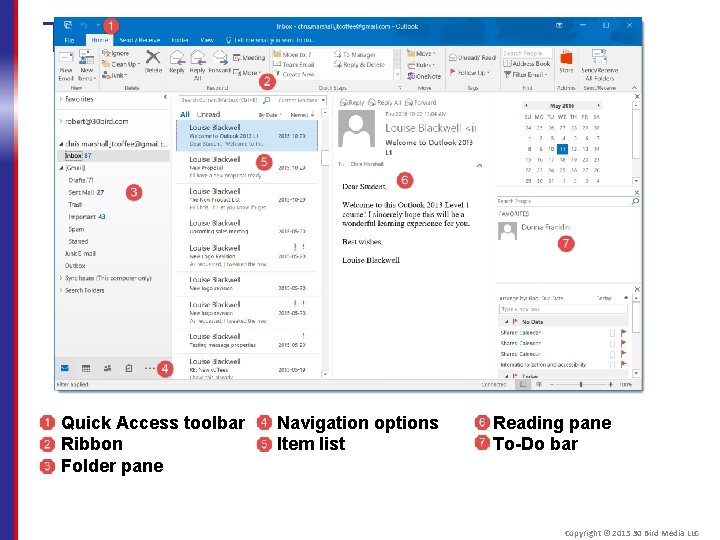Collapse the message header with the caret

pyautogui.click(x=479, y=165)
